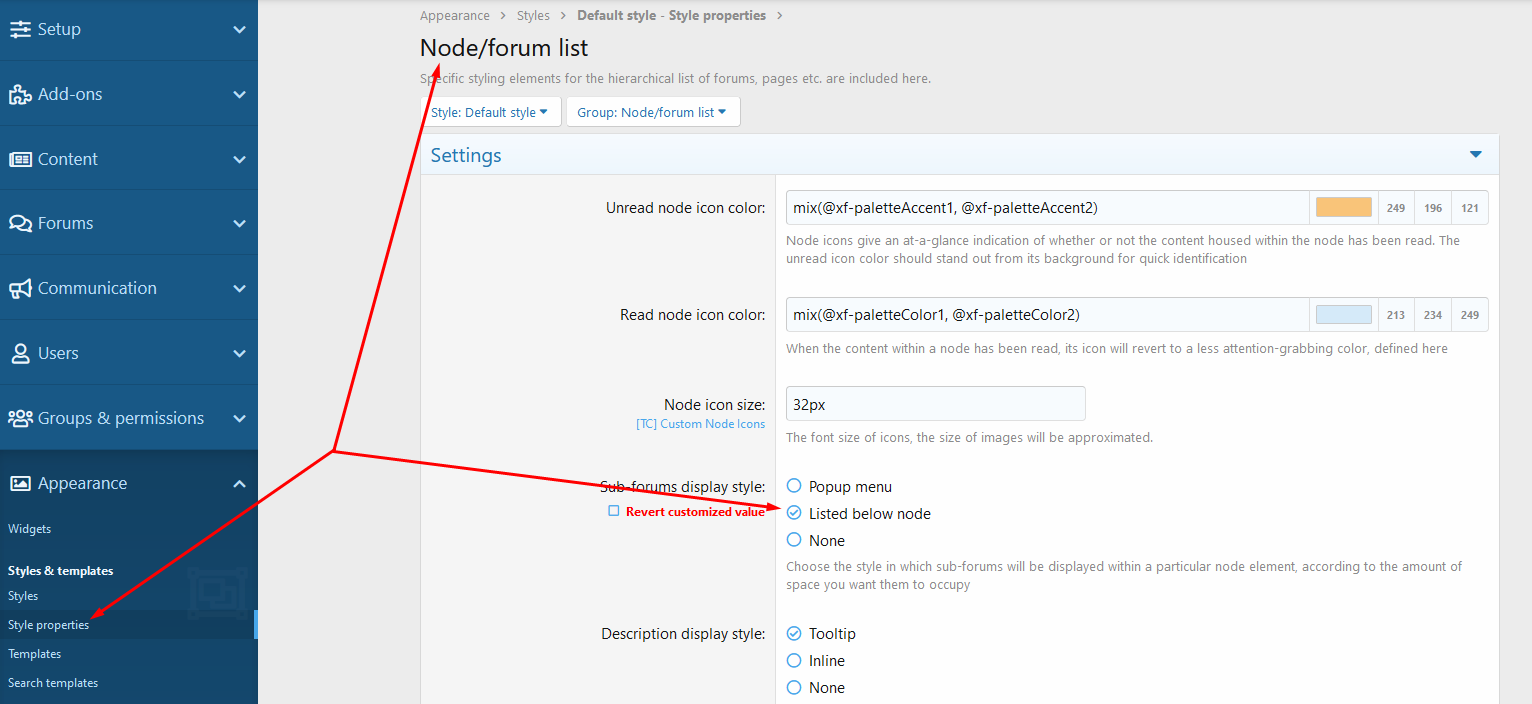Expand the Groups & permissions chevron

pos(239,418)
